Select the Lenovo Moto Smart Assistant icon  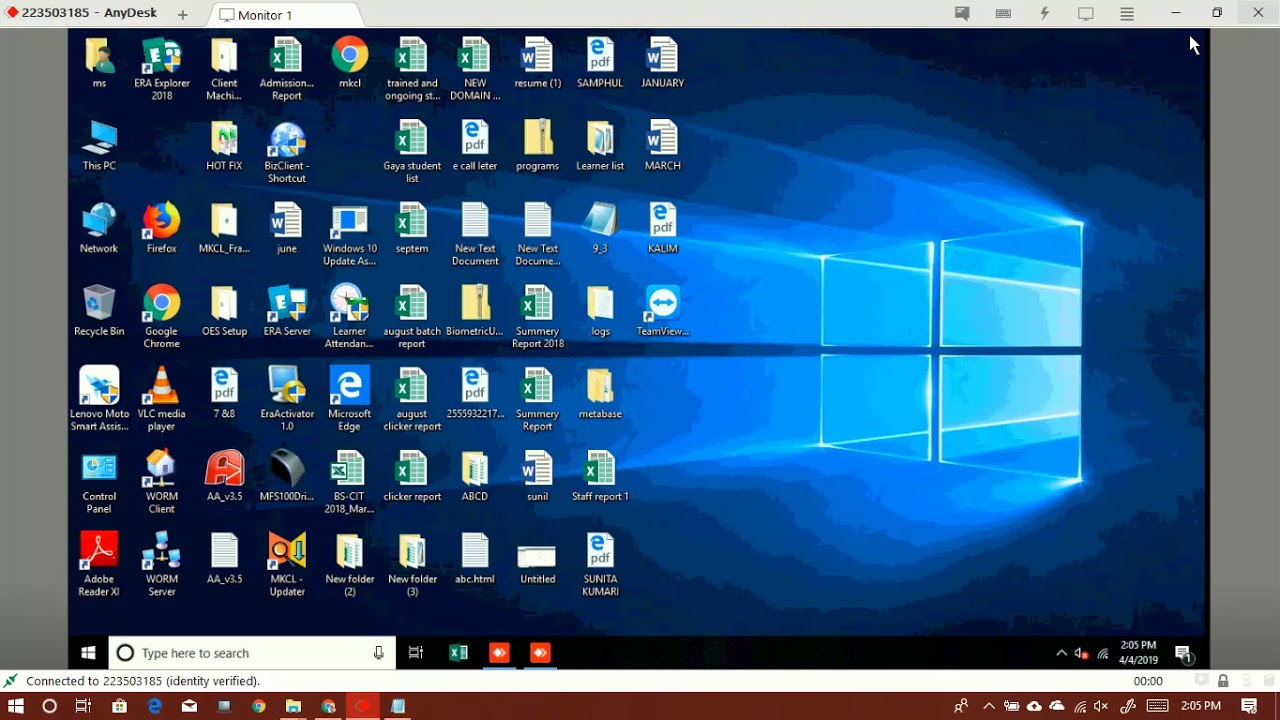[x=99, y=400]
